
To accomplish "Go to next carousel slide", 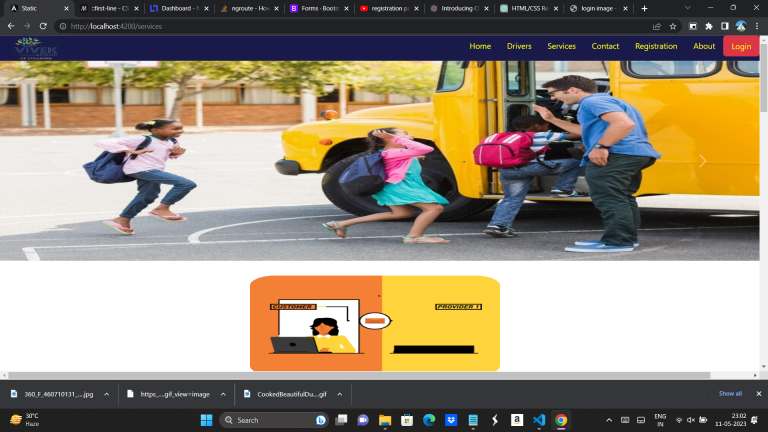I will click(x=702, y=161).
